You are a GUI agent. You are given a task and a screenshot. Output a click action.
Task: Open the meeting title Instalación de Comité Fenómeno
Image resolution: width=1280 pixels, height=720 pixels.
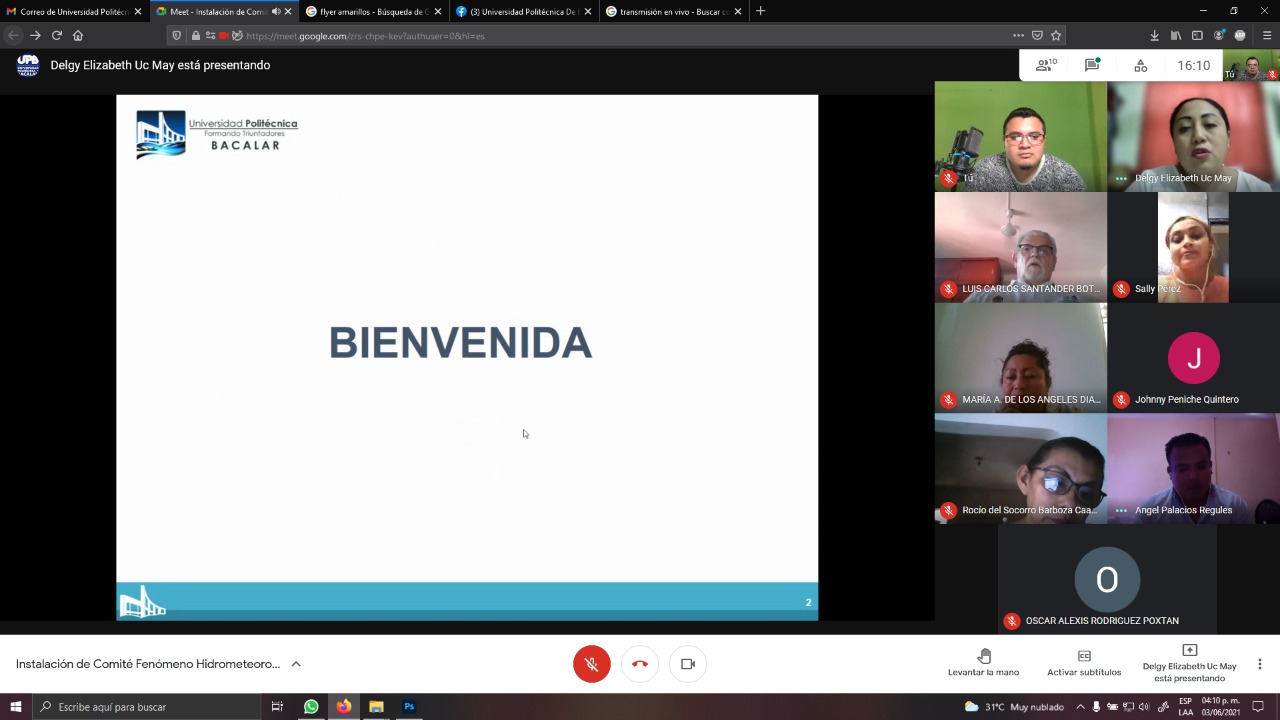pos(148,664)
